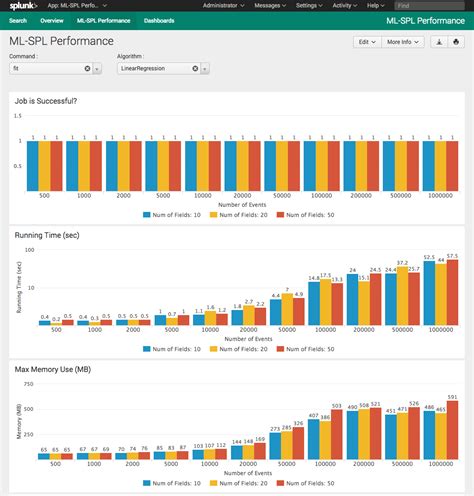Open the Messages menu
This screenshot has width=474, height=496.
point(270,6)
